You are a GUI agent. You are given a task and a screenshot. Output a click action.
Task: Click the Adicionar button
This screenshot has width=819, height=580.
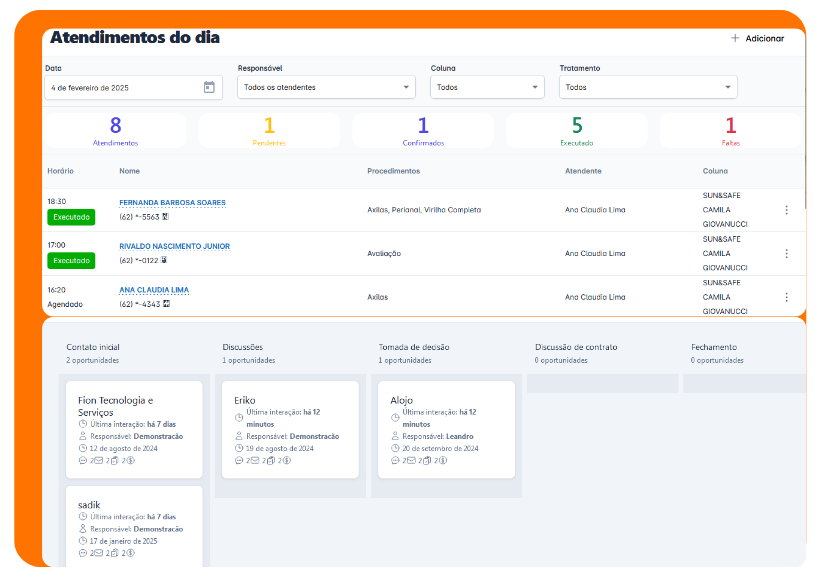757,38
